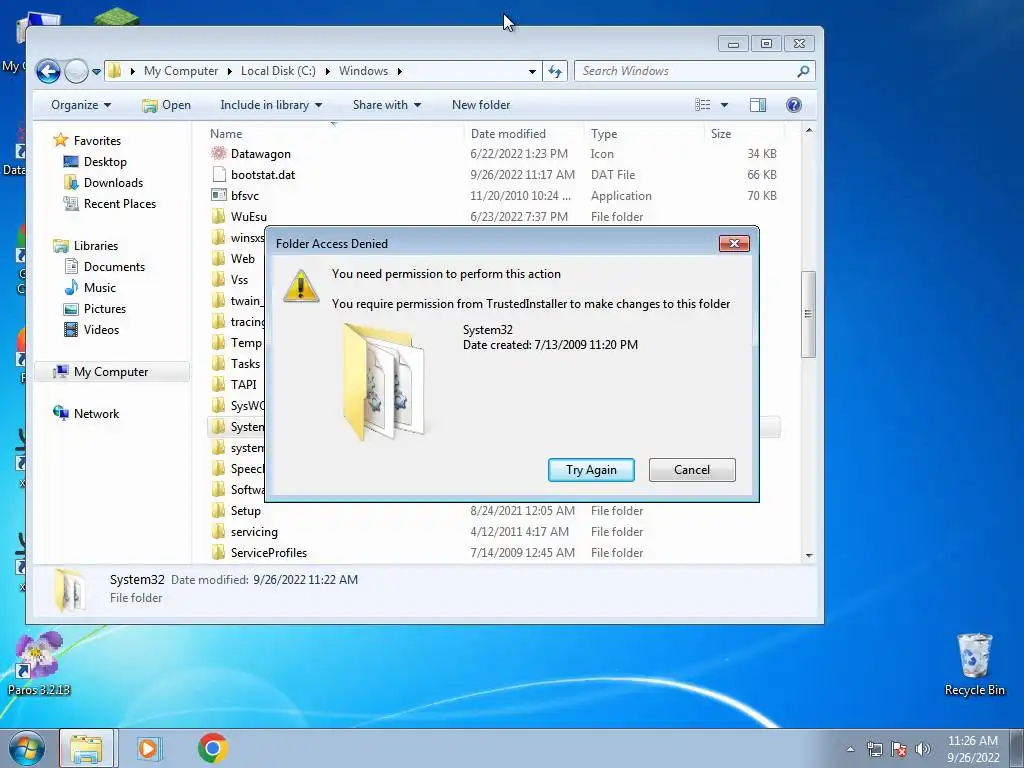Click the Open toolbar button

[x=167, y=105]
